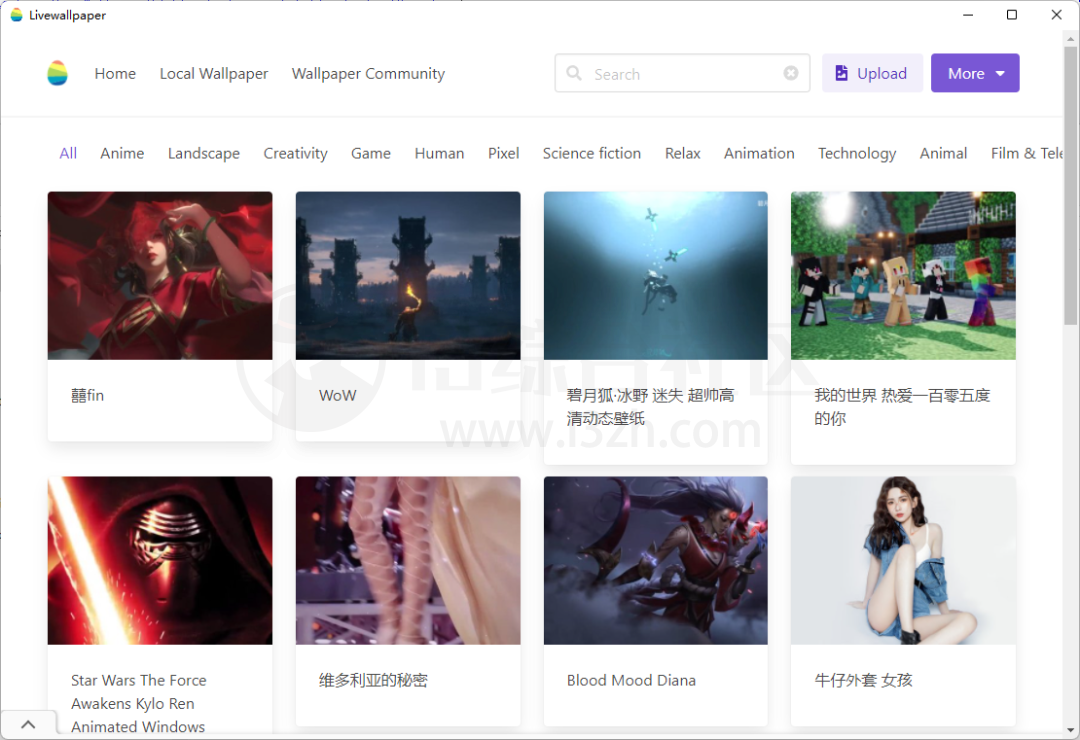Open the Blood Mood Diana thumbnail

coord(656,561)
